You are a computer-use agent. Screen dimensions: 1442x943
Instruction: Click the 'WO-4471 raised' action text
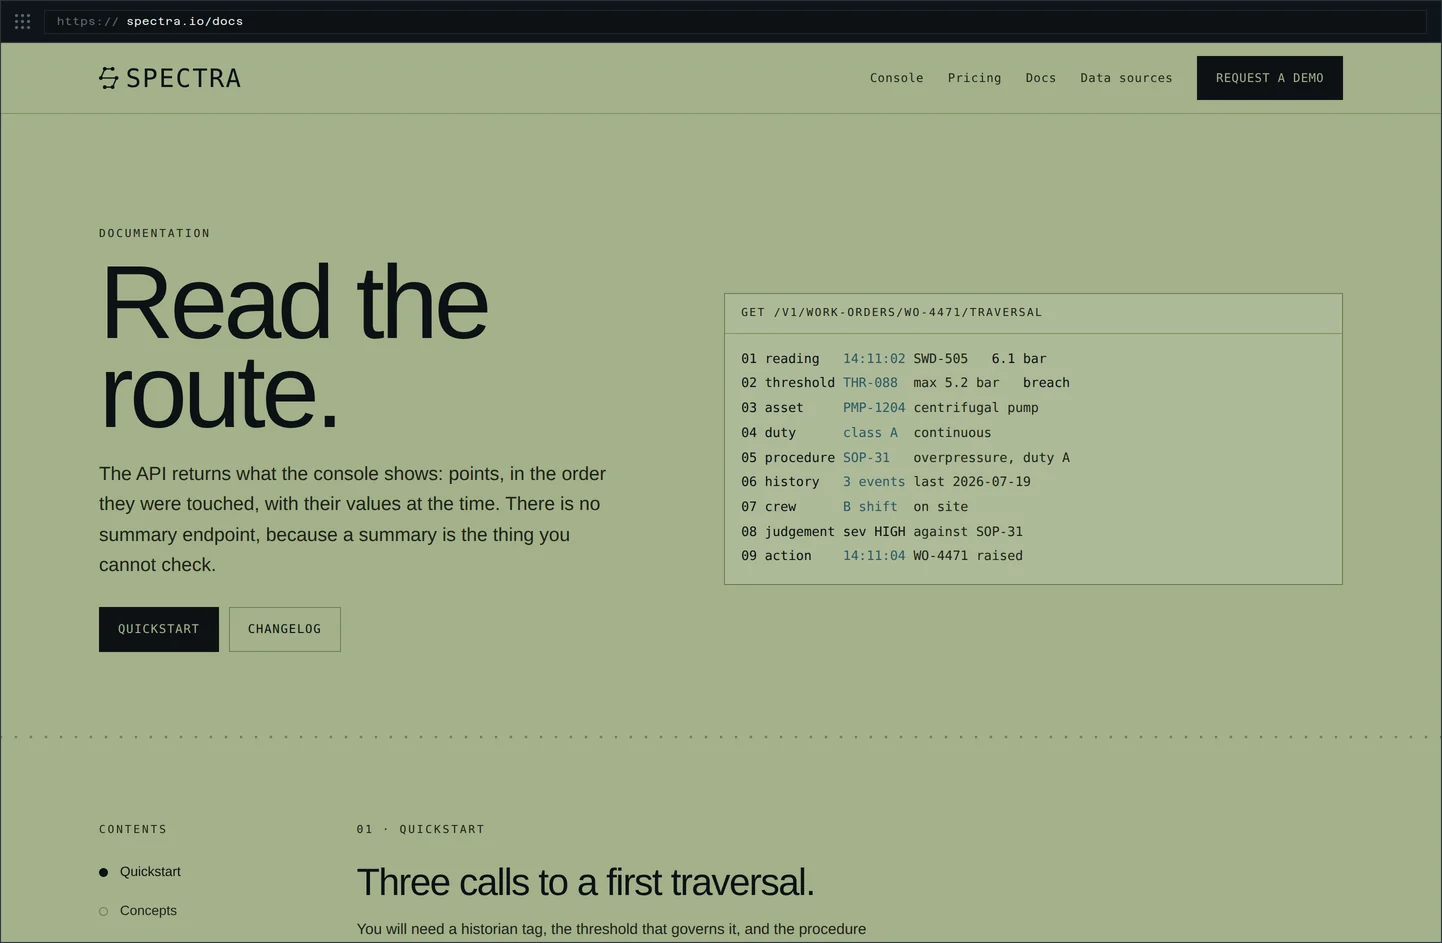(968, 556)
